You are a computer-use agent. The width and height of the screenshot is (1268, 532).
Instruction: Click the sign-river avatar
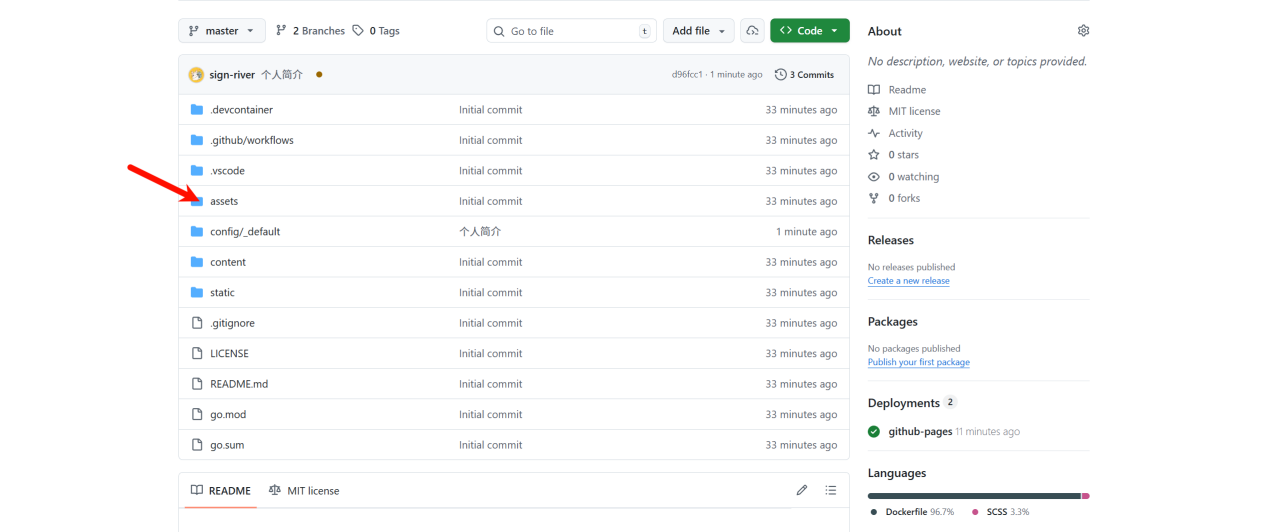(196, 74)
